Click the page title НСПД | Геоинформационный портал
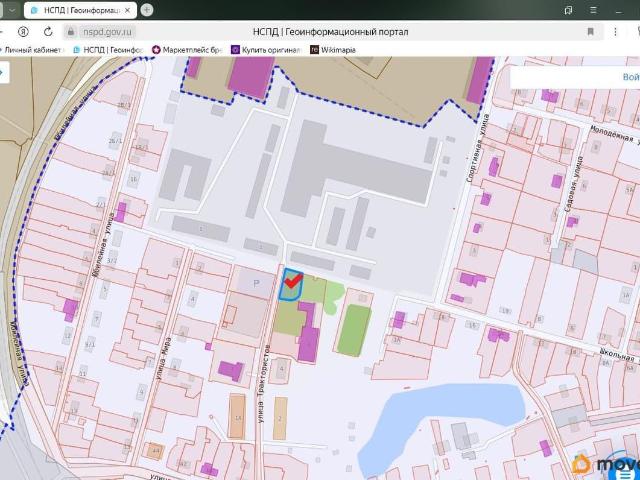 [330, 32]
